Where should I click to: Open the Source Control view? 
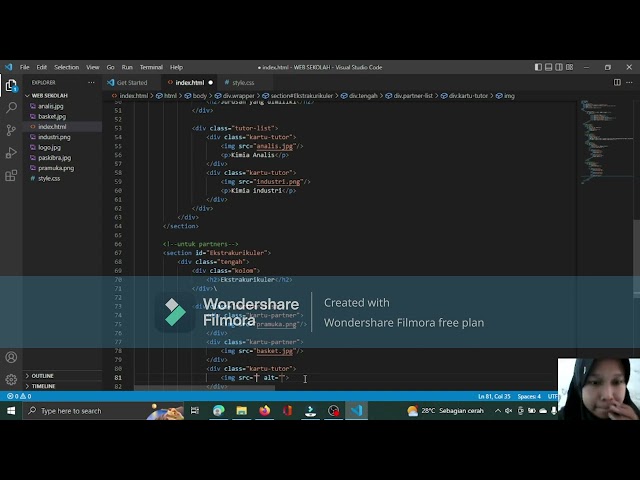coord(11,130)
